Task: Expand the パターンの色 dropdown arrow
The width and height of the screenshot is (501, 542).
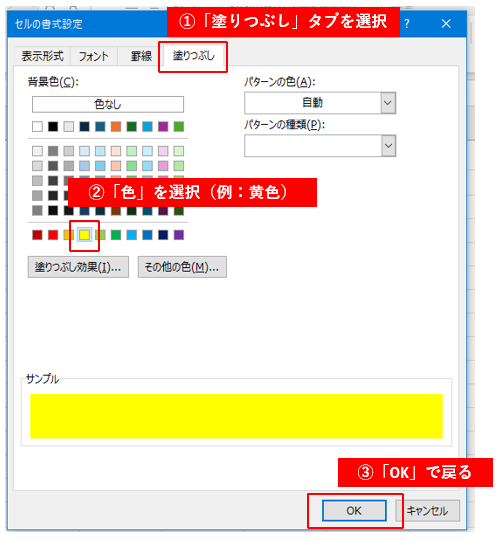Action: click(388, 103)
